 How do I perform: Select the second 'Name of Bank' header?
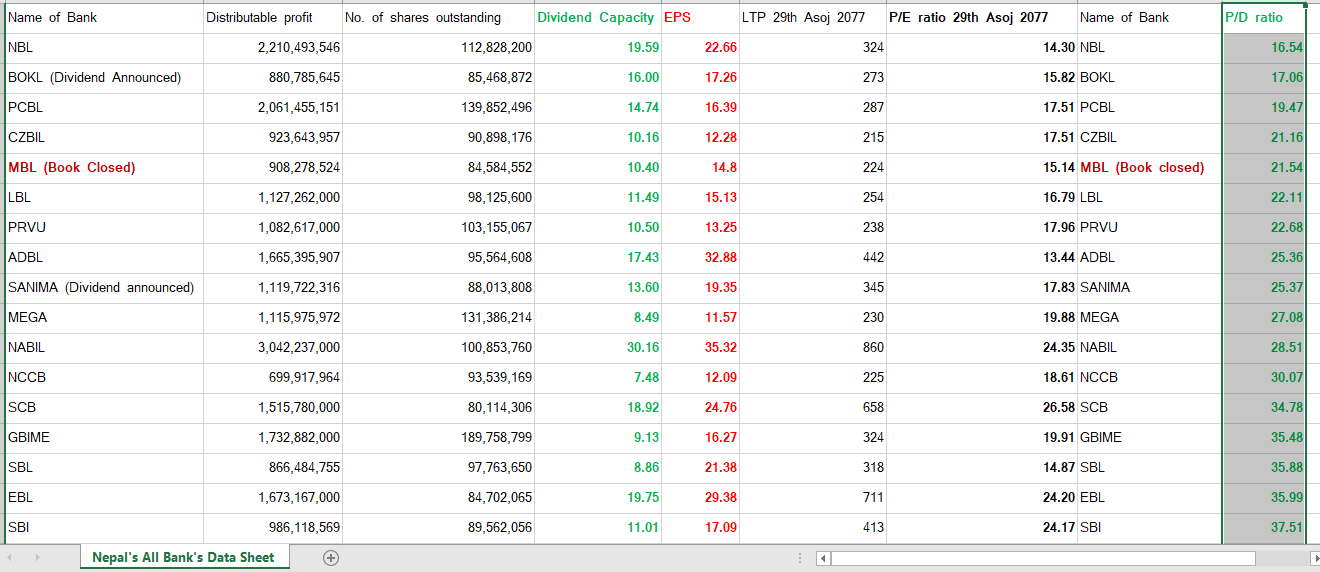[1150, 17]
